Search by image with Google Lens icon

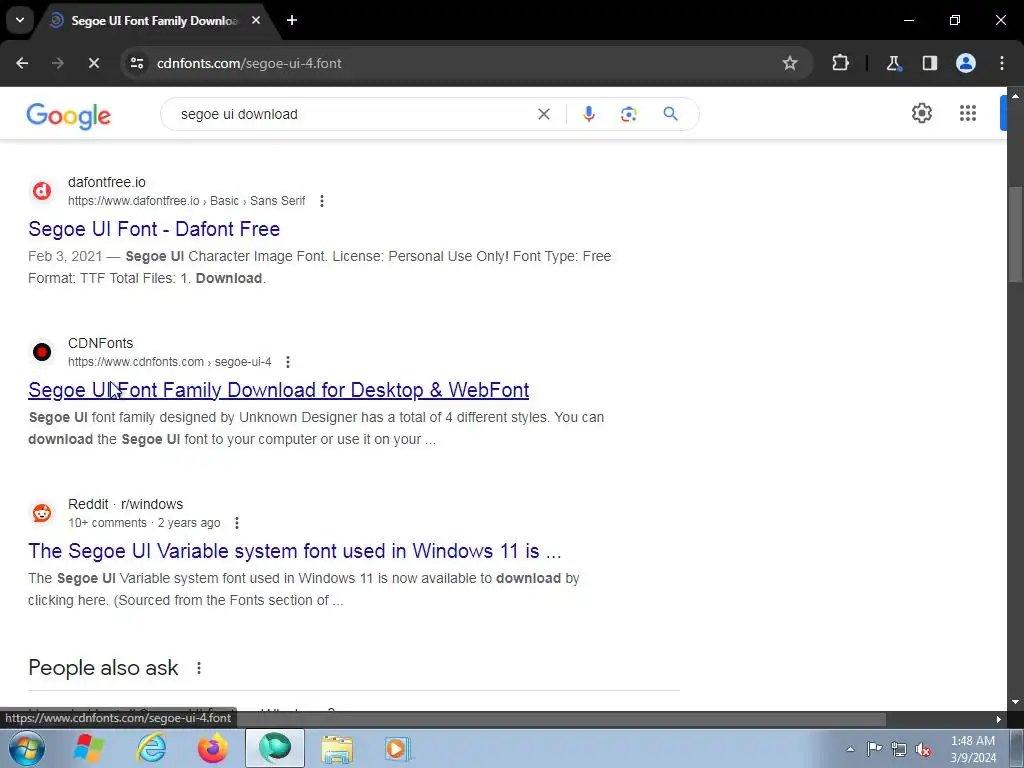[x=628, y=114]
